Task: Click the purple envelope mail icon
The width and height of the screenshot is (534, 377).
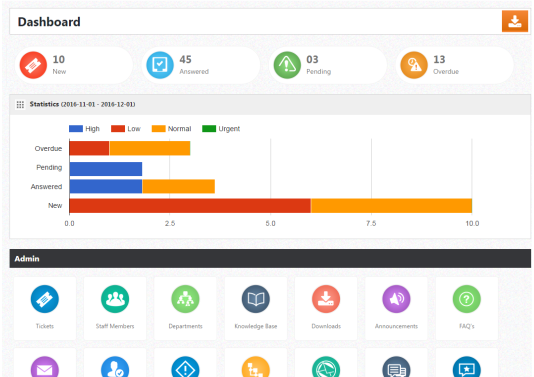Action: (45, 367)
